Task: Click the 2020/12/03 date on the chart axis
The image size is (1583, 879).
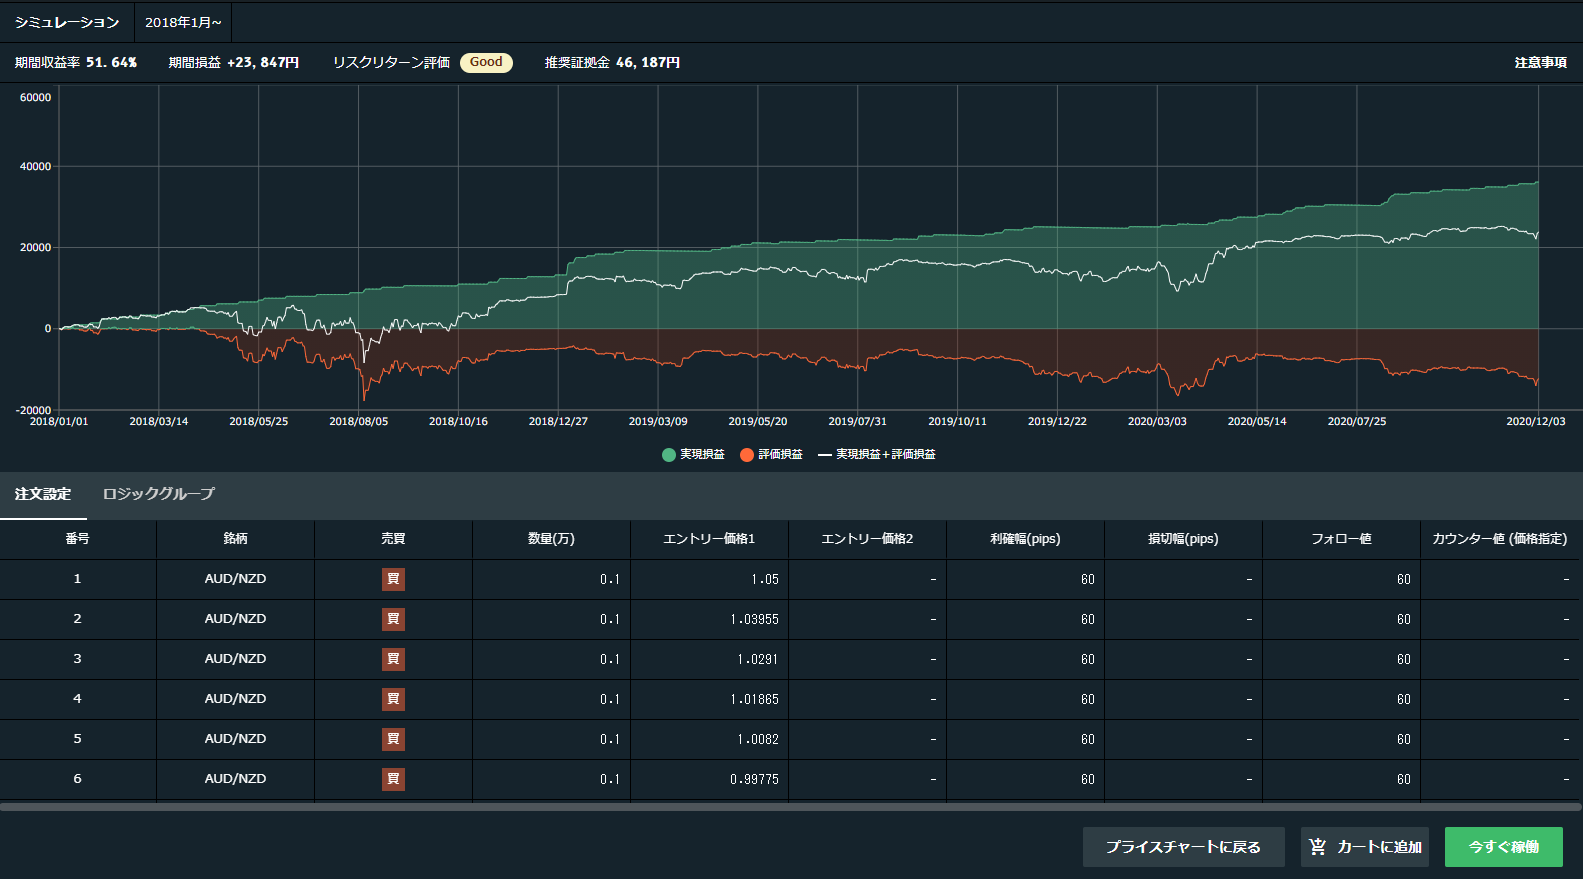Action: 1536,421
